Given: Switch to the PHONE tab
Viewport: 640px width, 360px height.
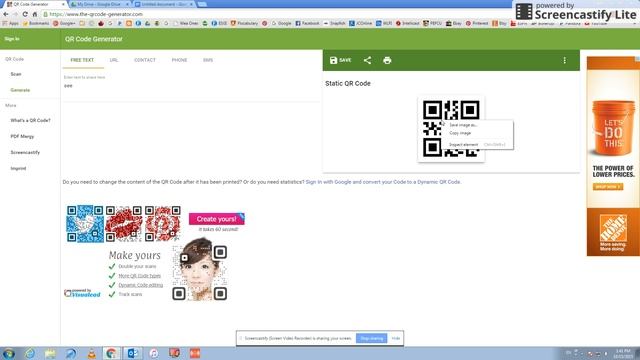Looking at the screenshot, I should tap(179, 60).
